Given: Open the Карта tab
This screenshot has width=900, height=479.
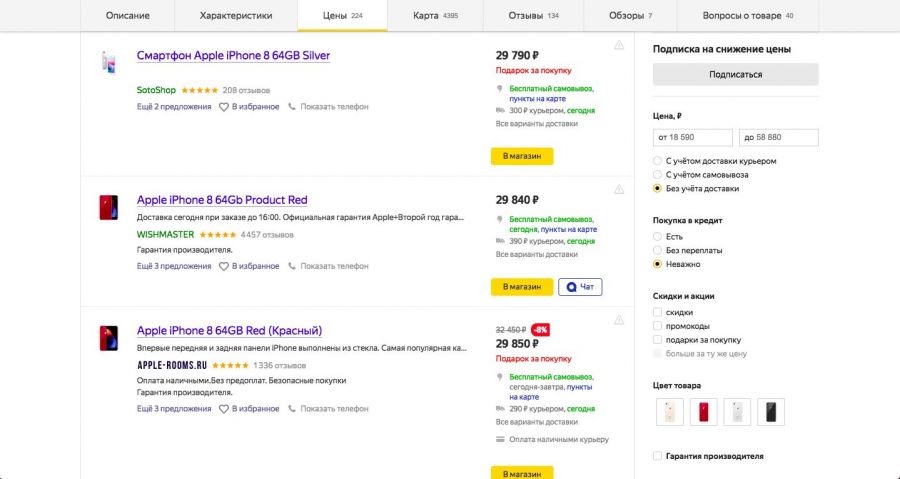Looking at the screenshot, I should (435, 15).
